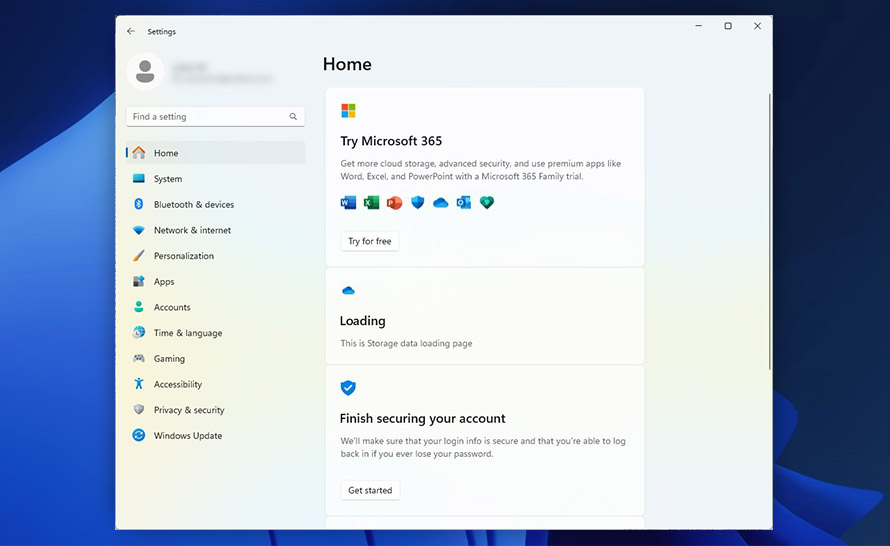Click the Try Microsoft 365 heading
The width and height of the screenshot is (890, 546).
[391, 141]
